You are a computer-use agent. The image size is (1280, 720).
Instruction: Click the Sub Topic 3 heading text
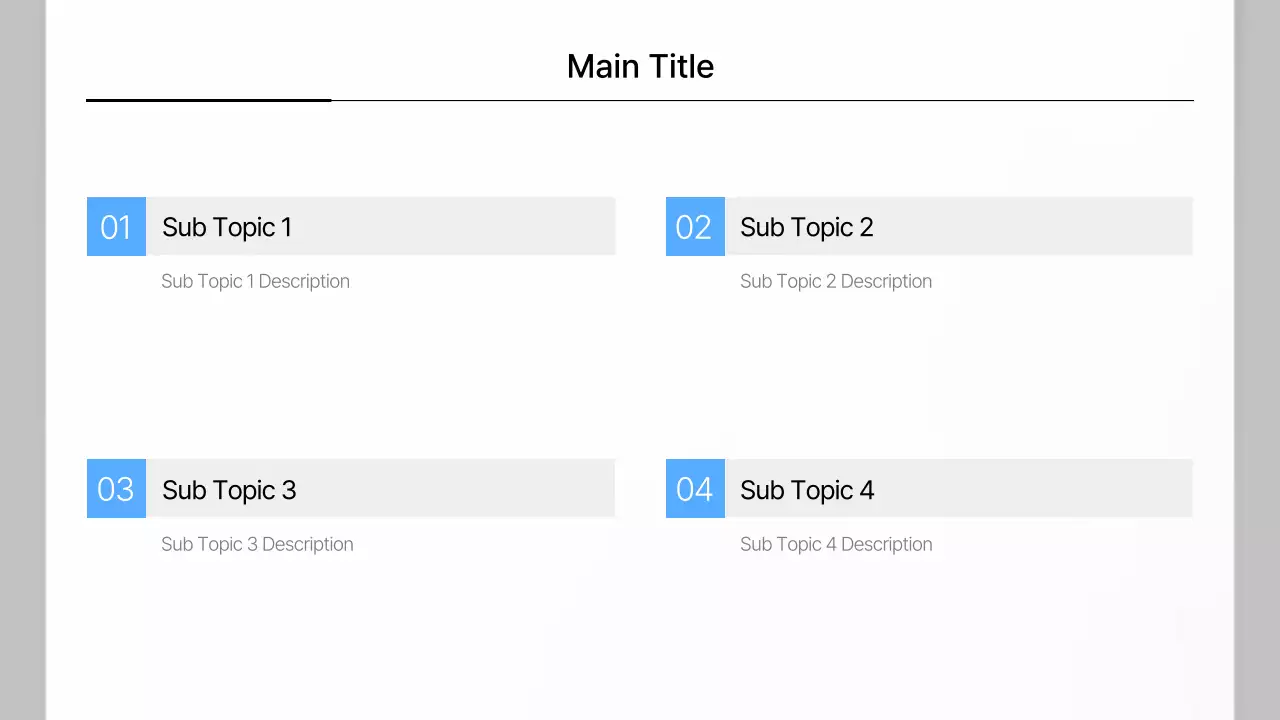[229, 490]
